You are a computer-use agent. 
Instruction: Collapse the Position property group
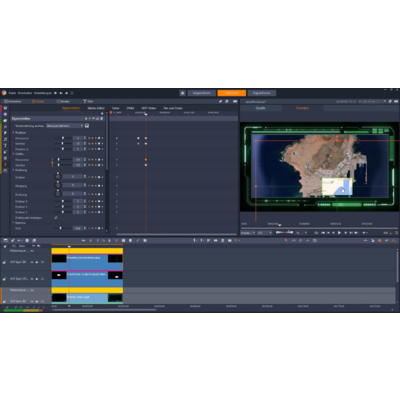[14, 133]
